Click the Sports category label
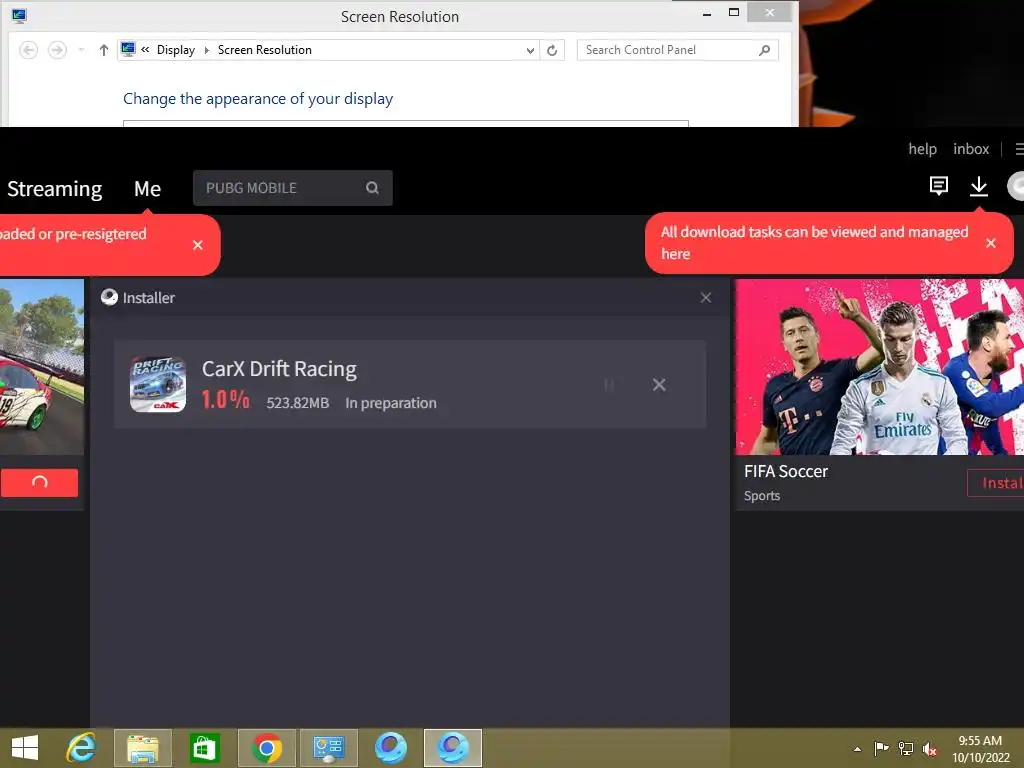This screenshot has height=768, width=1024. coord(761,496)
